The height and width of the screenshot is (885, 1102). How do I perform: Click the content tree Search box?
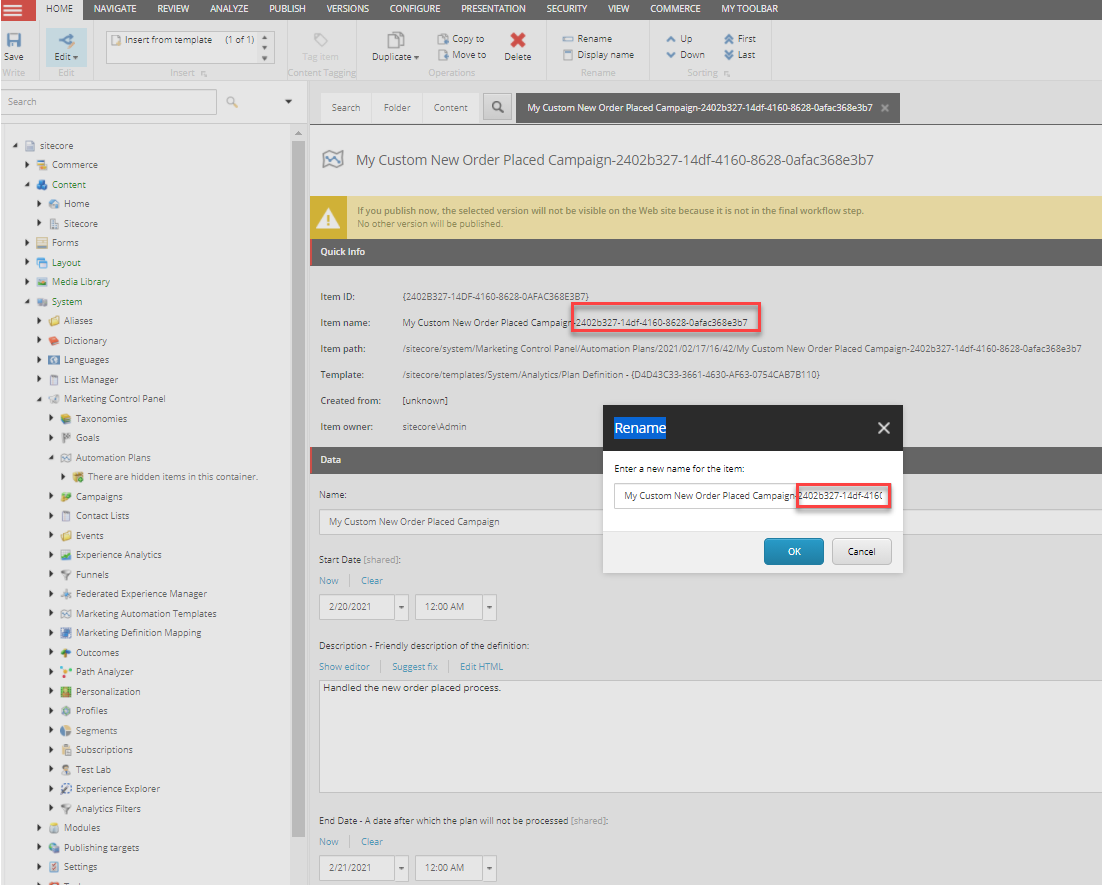109,102
